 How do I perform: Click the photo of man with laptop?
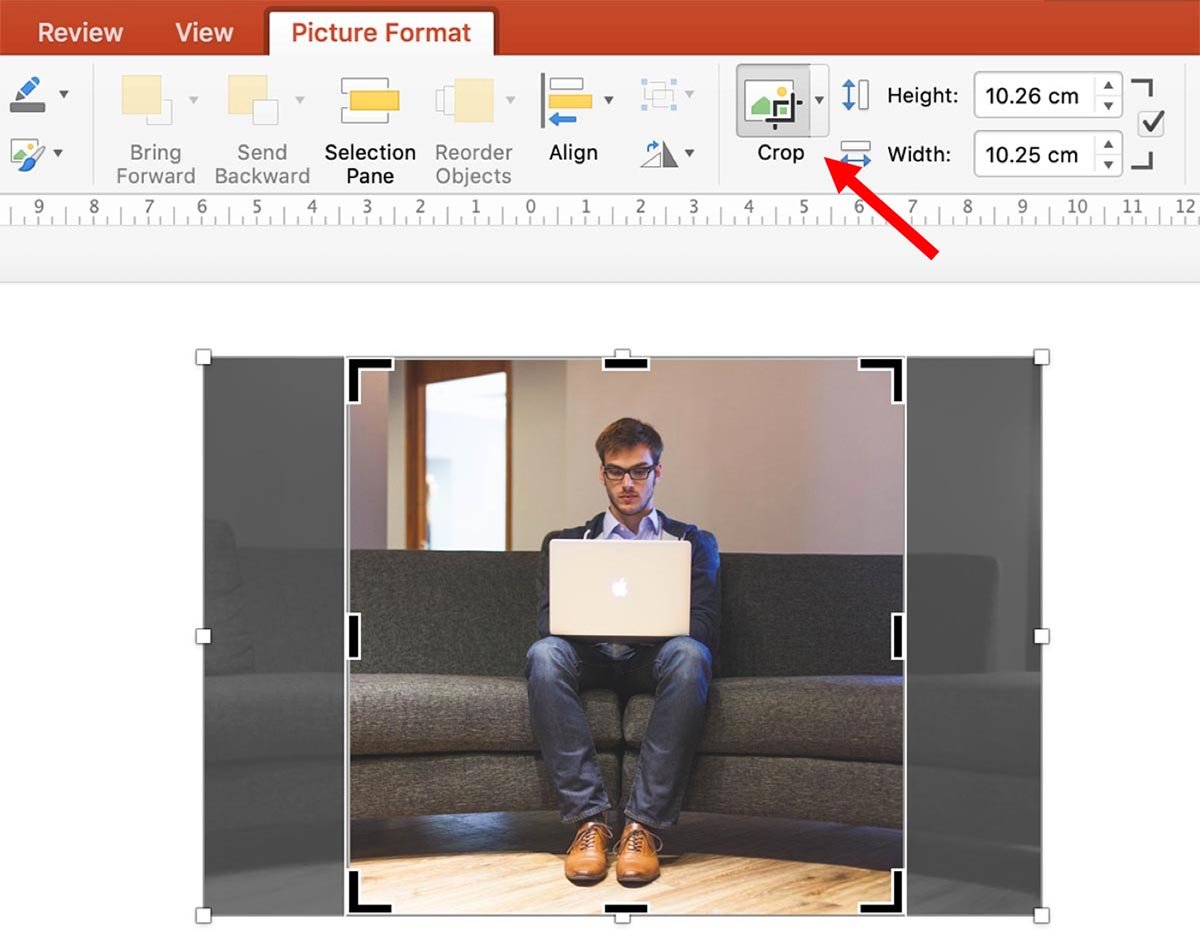click(x=625, y=636)
